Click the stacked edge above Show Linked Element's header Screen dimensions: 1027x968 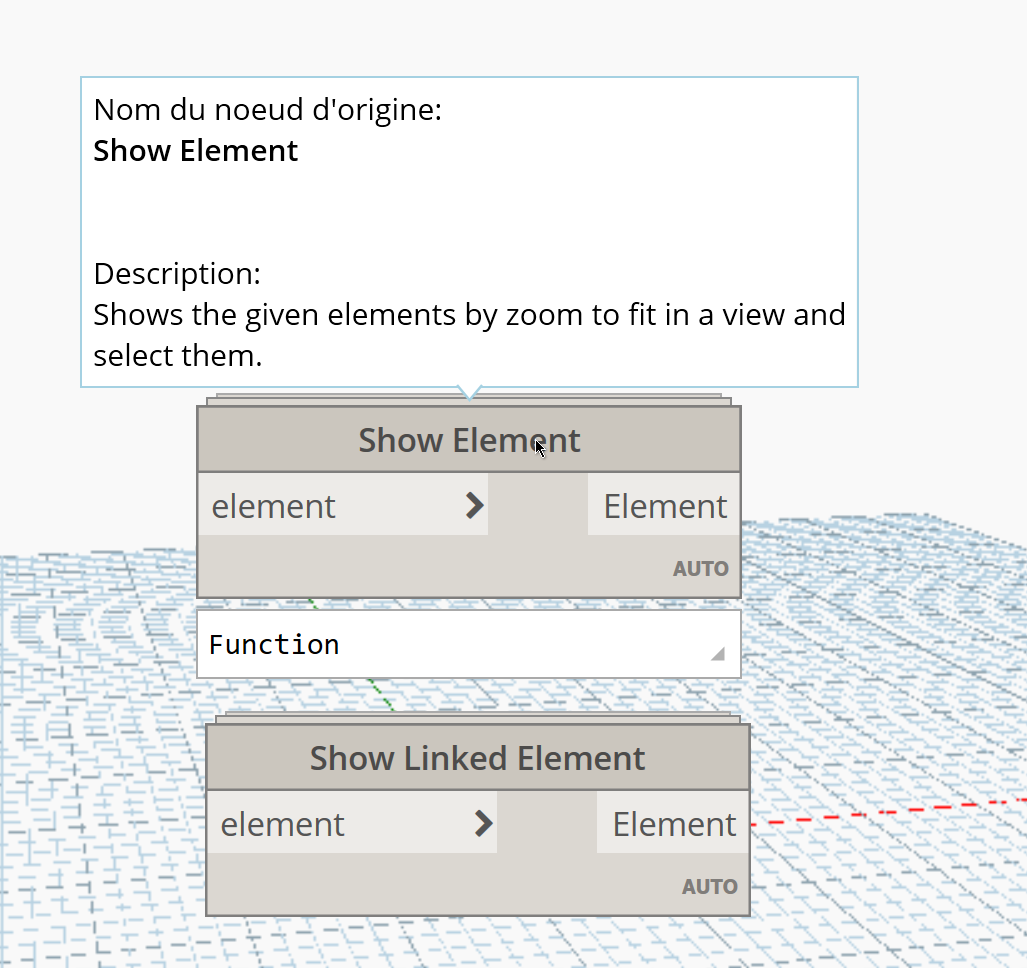[x=480, y=717]
